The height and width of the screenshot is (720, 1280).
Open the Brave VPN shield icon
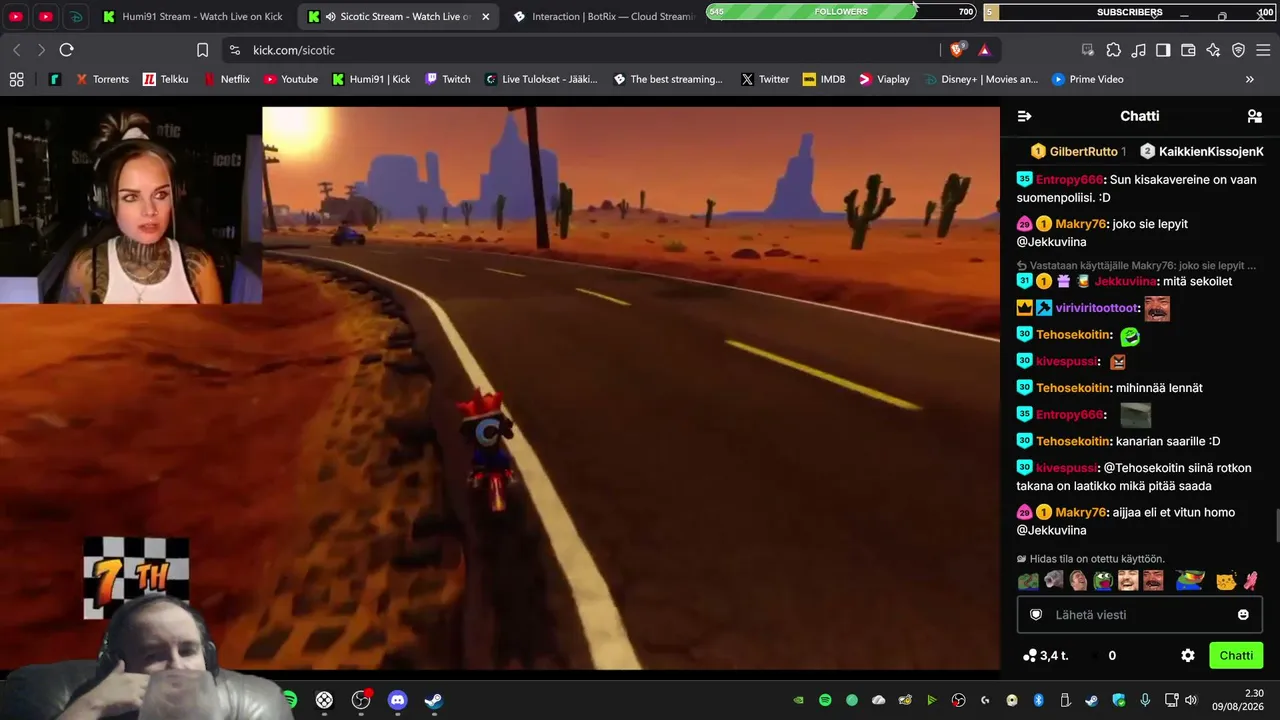tap(1238, 50)
